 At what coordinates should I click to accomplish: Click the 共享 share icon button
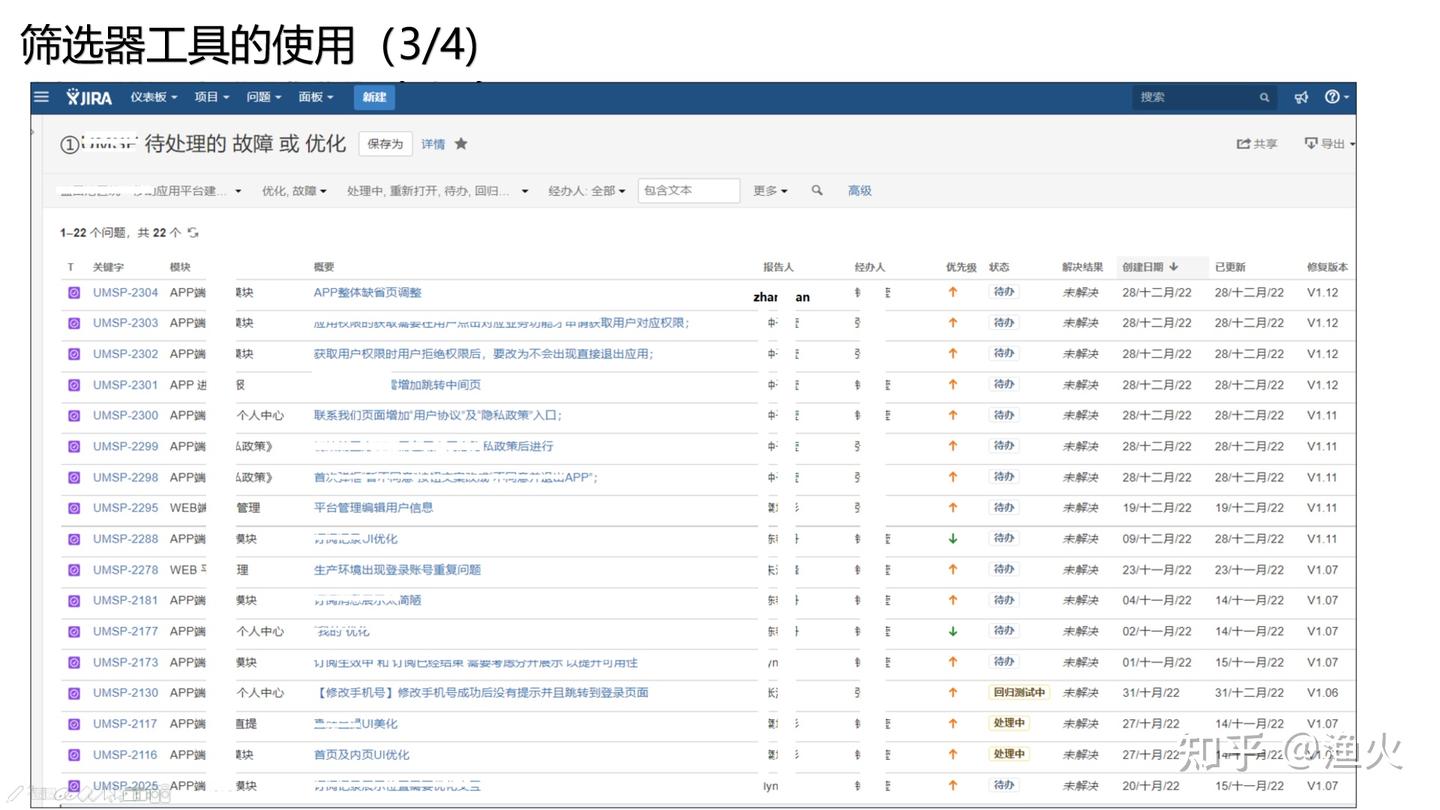(1257, 144)
